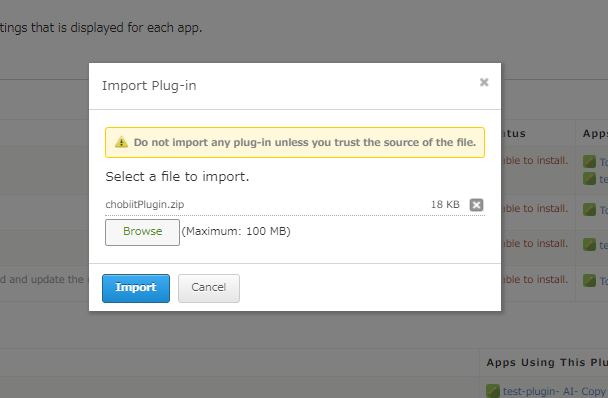Click the Apps Using This Plug-in header

547,362
